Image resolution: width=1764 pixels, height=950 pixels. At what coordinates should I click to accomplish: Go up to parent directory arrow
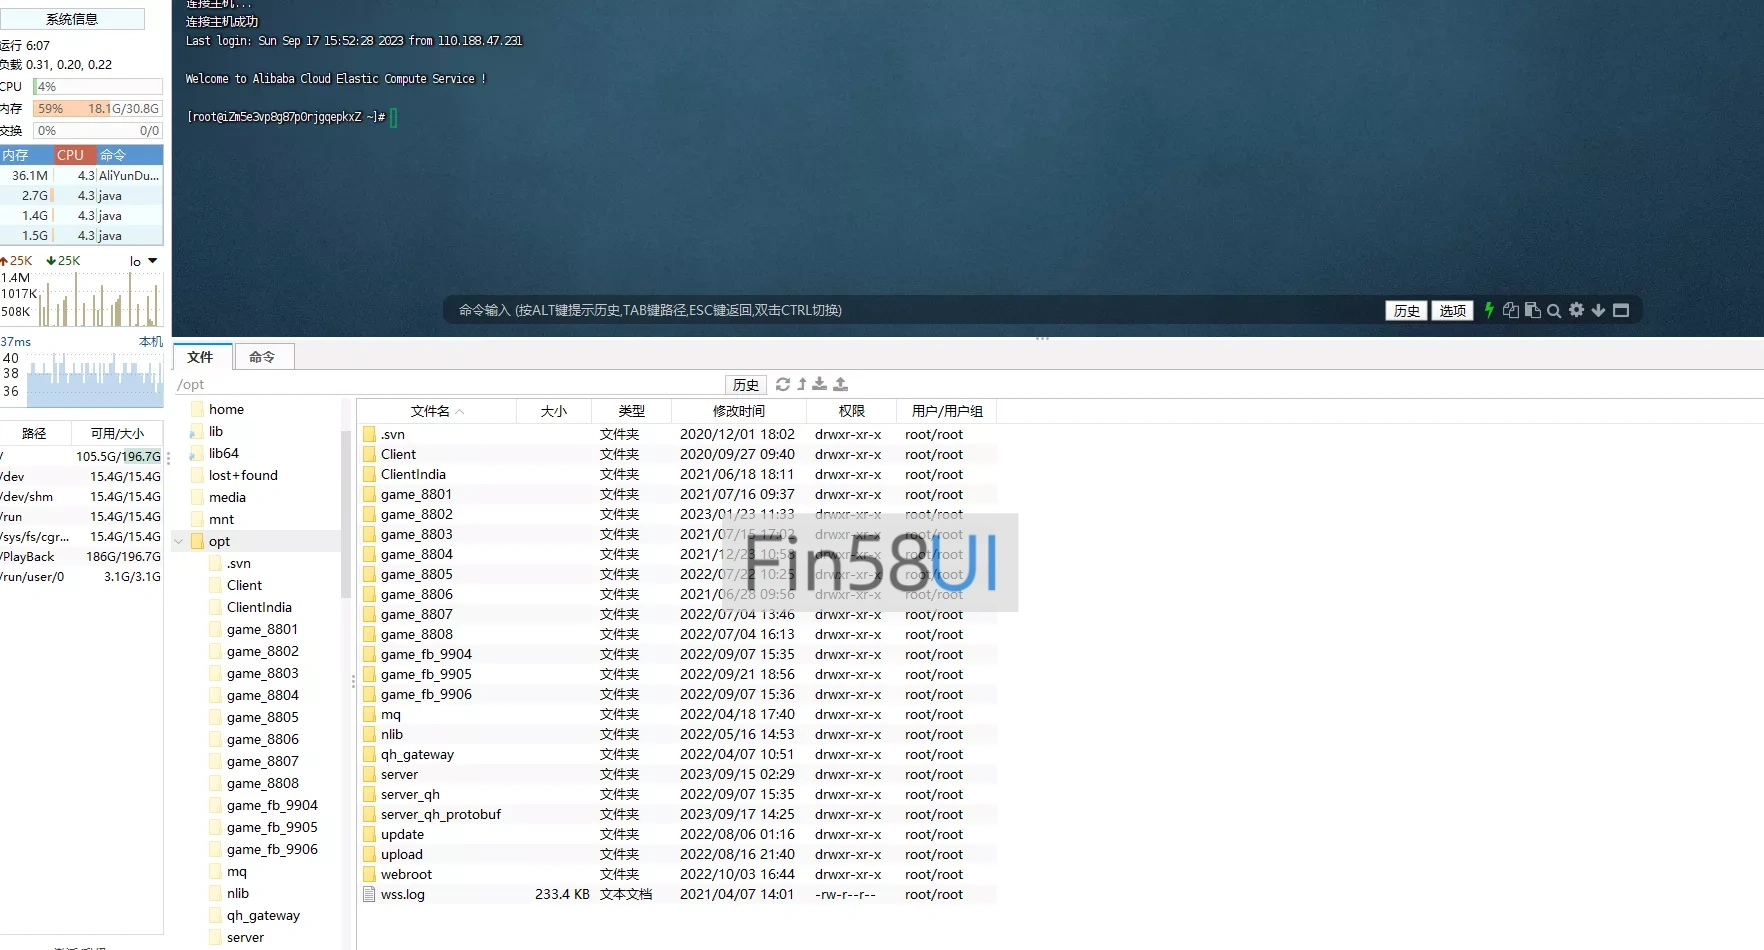[802, 384]
